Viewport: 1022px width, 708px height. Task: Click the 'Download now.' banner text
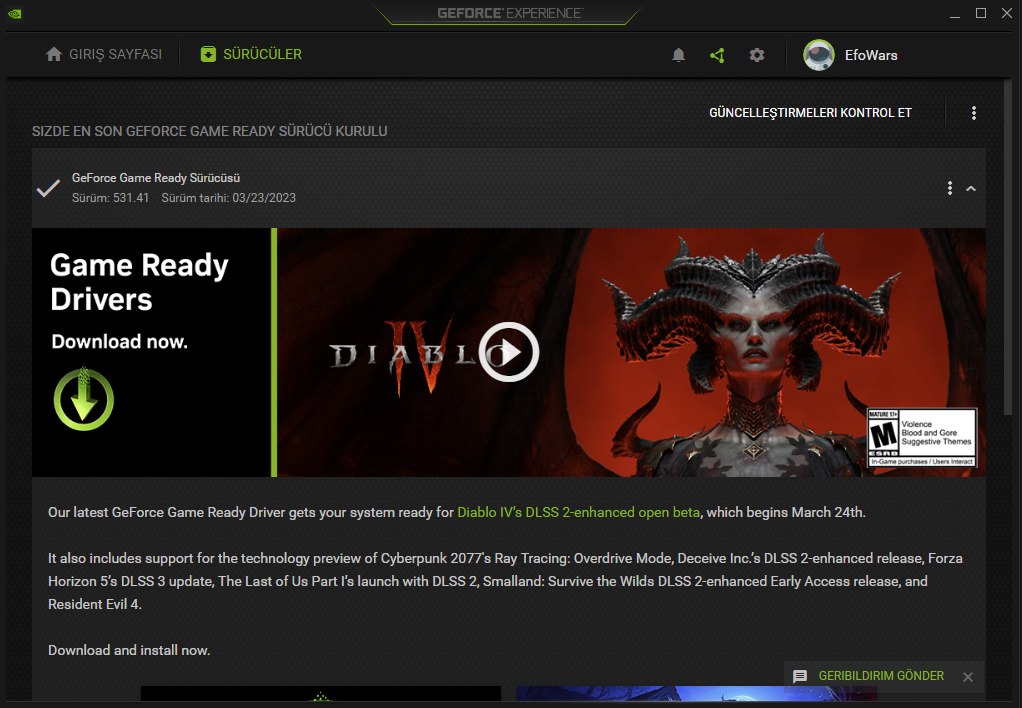[120, 342]
